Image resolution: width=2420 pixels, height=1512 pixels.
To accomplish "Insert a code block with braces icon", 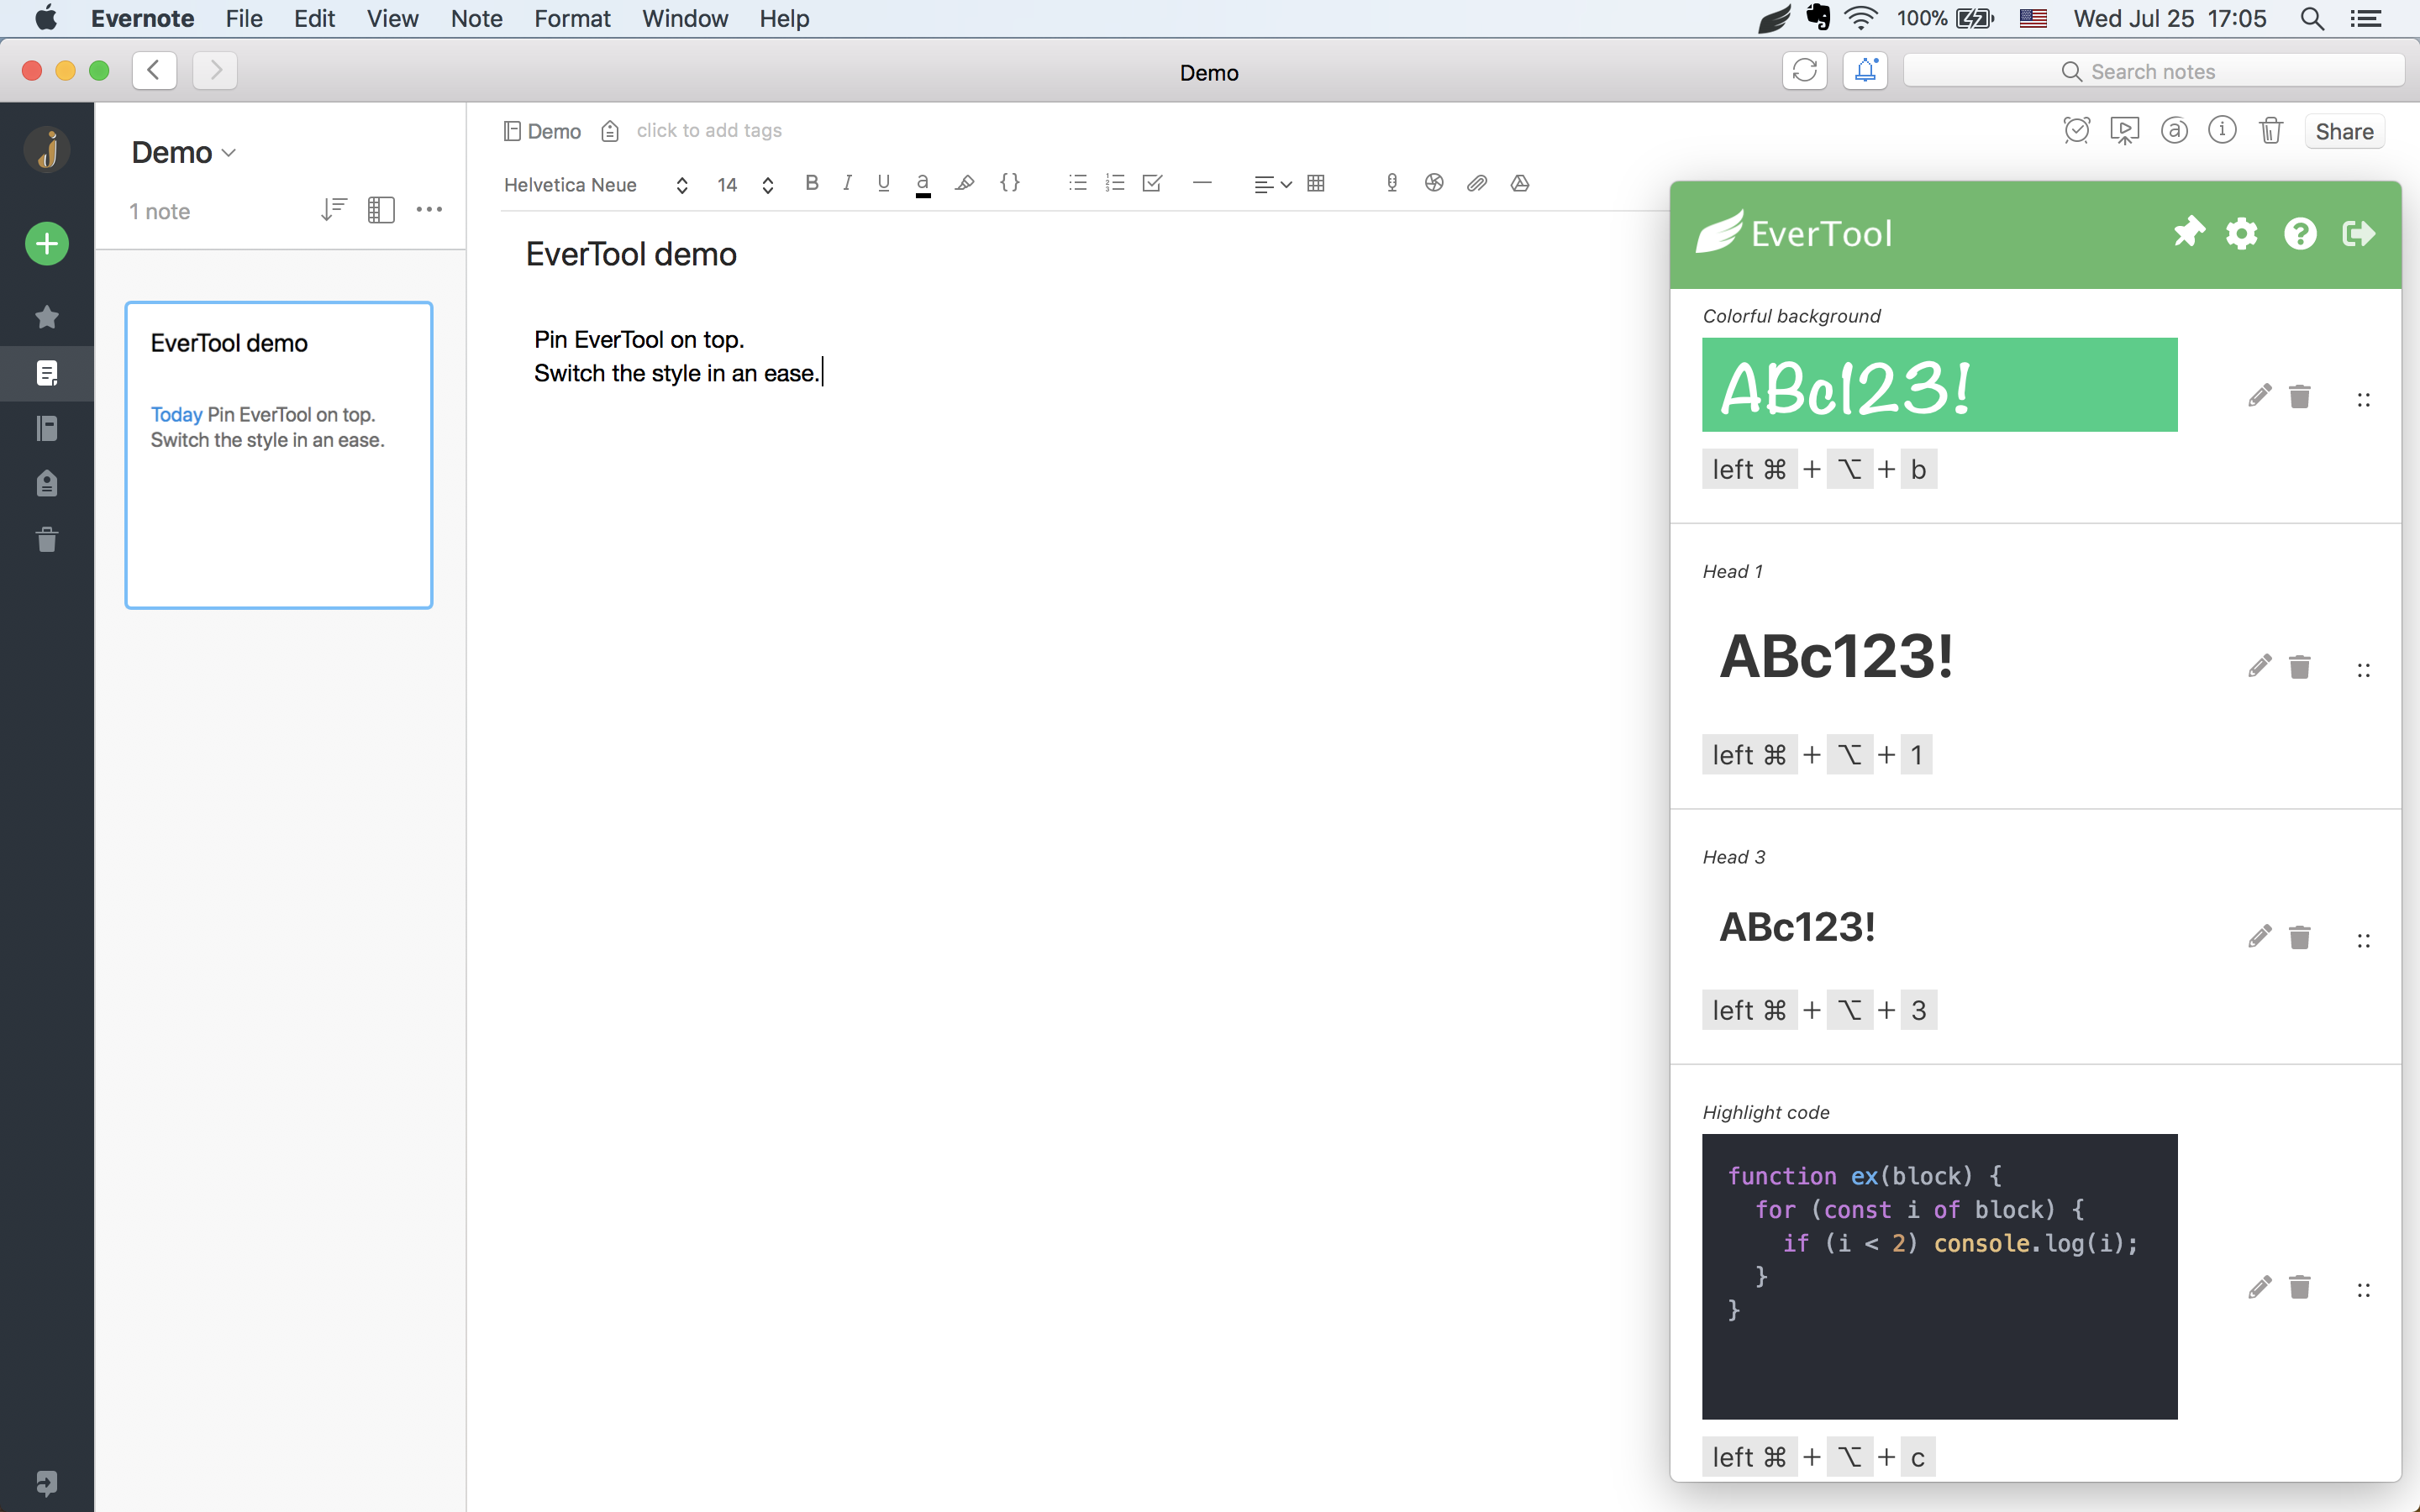I will [x=1010, y=183].
